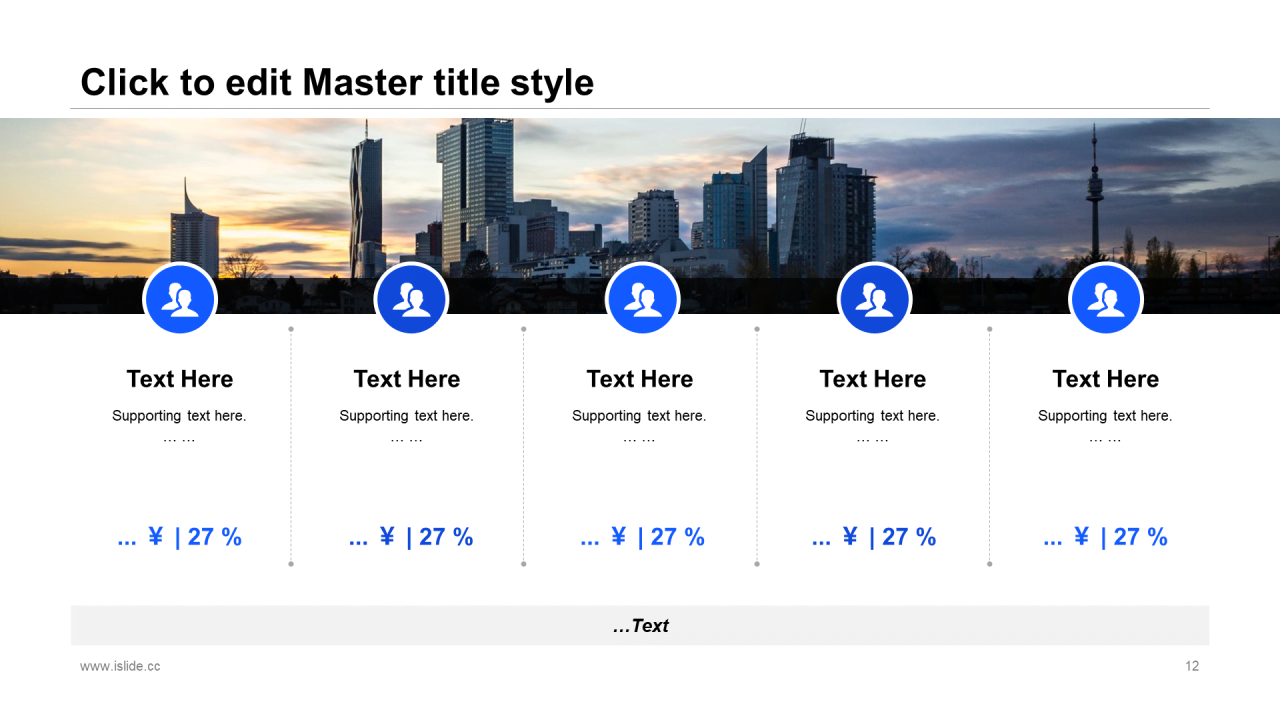This screenshot has height=720, width=1280.
Task: Select the last dashed vertical divider line
Action: 989,446
